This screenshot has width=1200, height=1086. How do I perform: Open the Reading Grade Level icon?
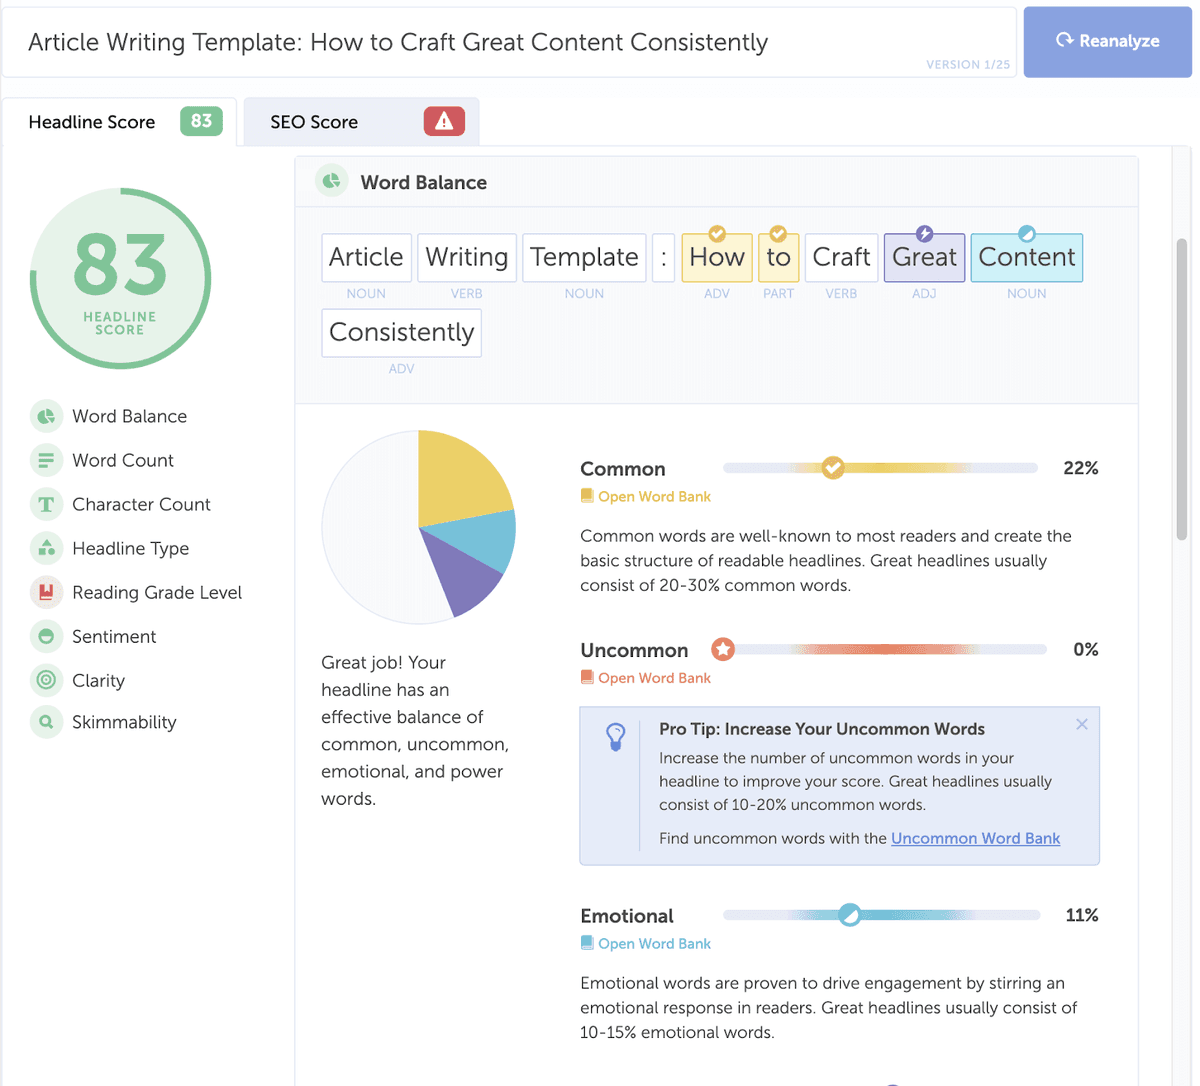click(x=47, y=592)
